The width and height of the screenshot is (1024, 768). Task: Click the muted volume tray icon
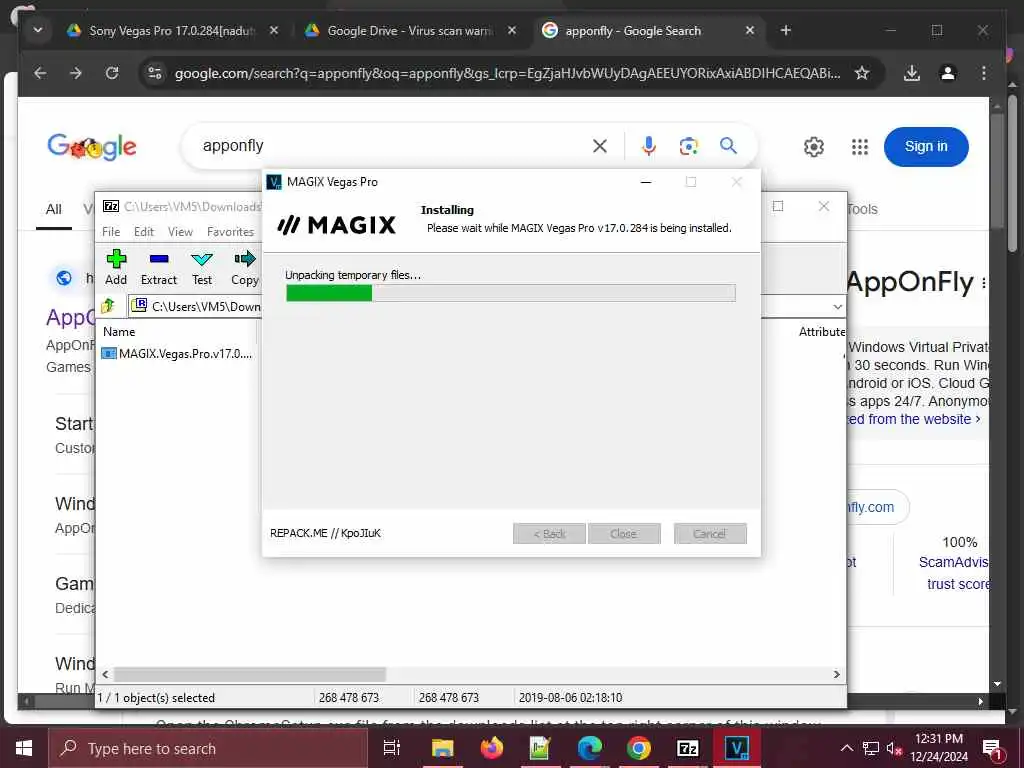[x=894, y=748]
